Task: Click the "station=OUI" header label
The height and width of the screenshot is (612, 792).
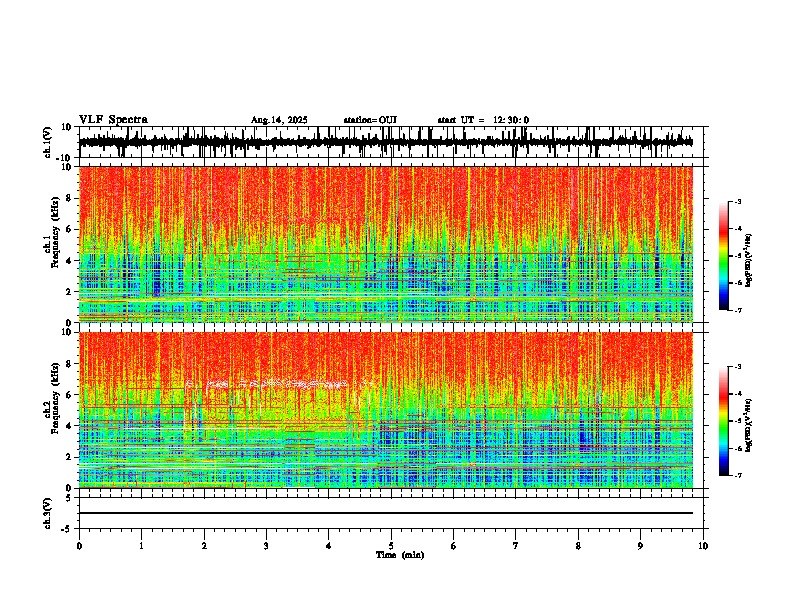Action: click(x=370, y=120)
